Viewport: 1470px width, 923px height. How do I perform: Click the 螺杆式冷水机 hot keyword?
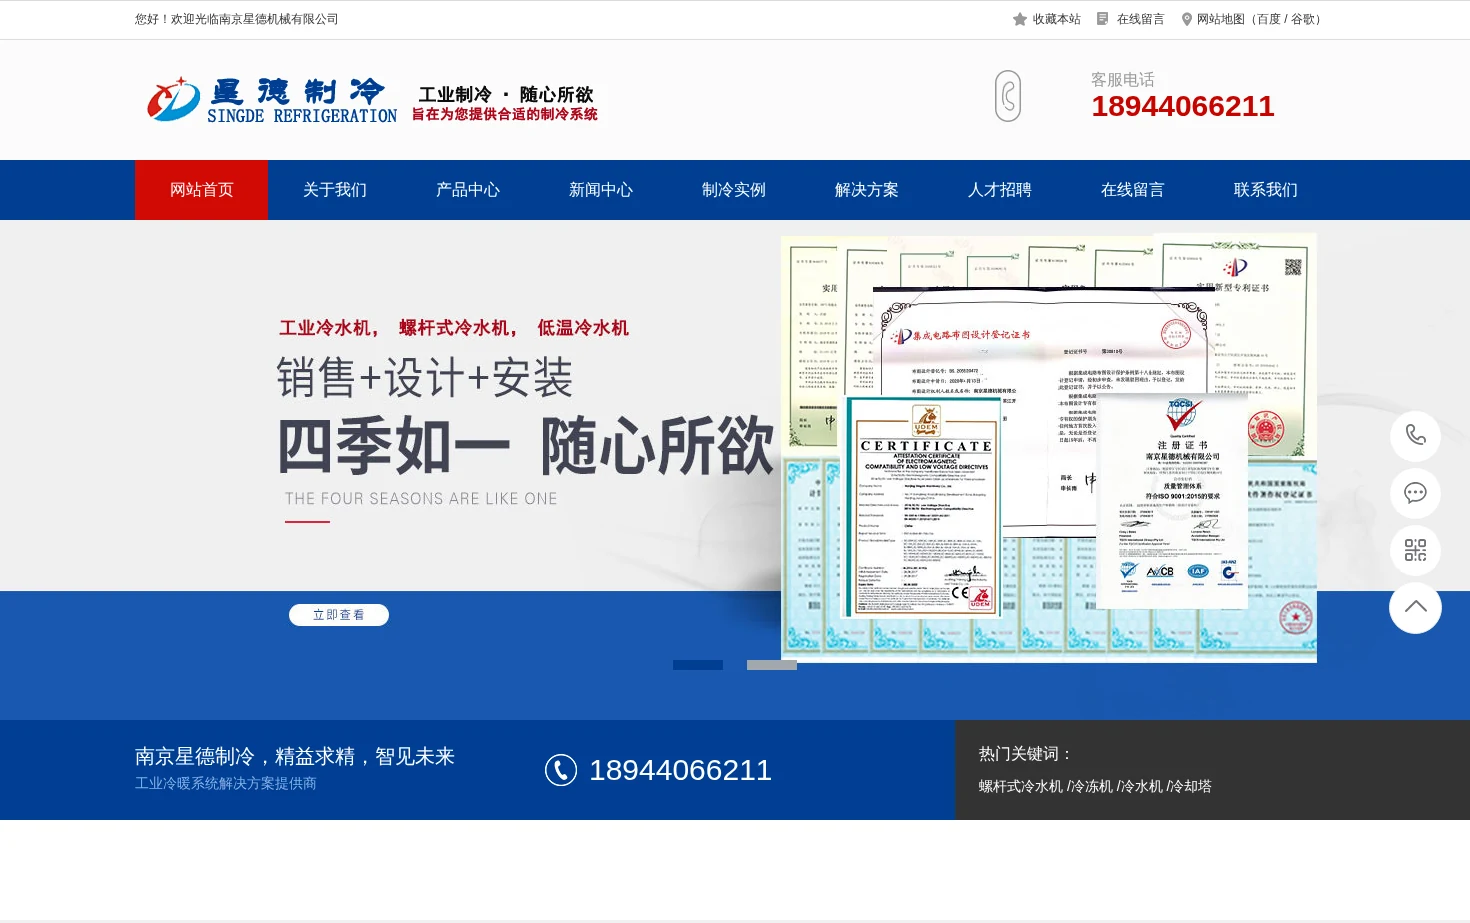tap(1020, 786)
